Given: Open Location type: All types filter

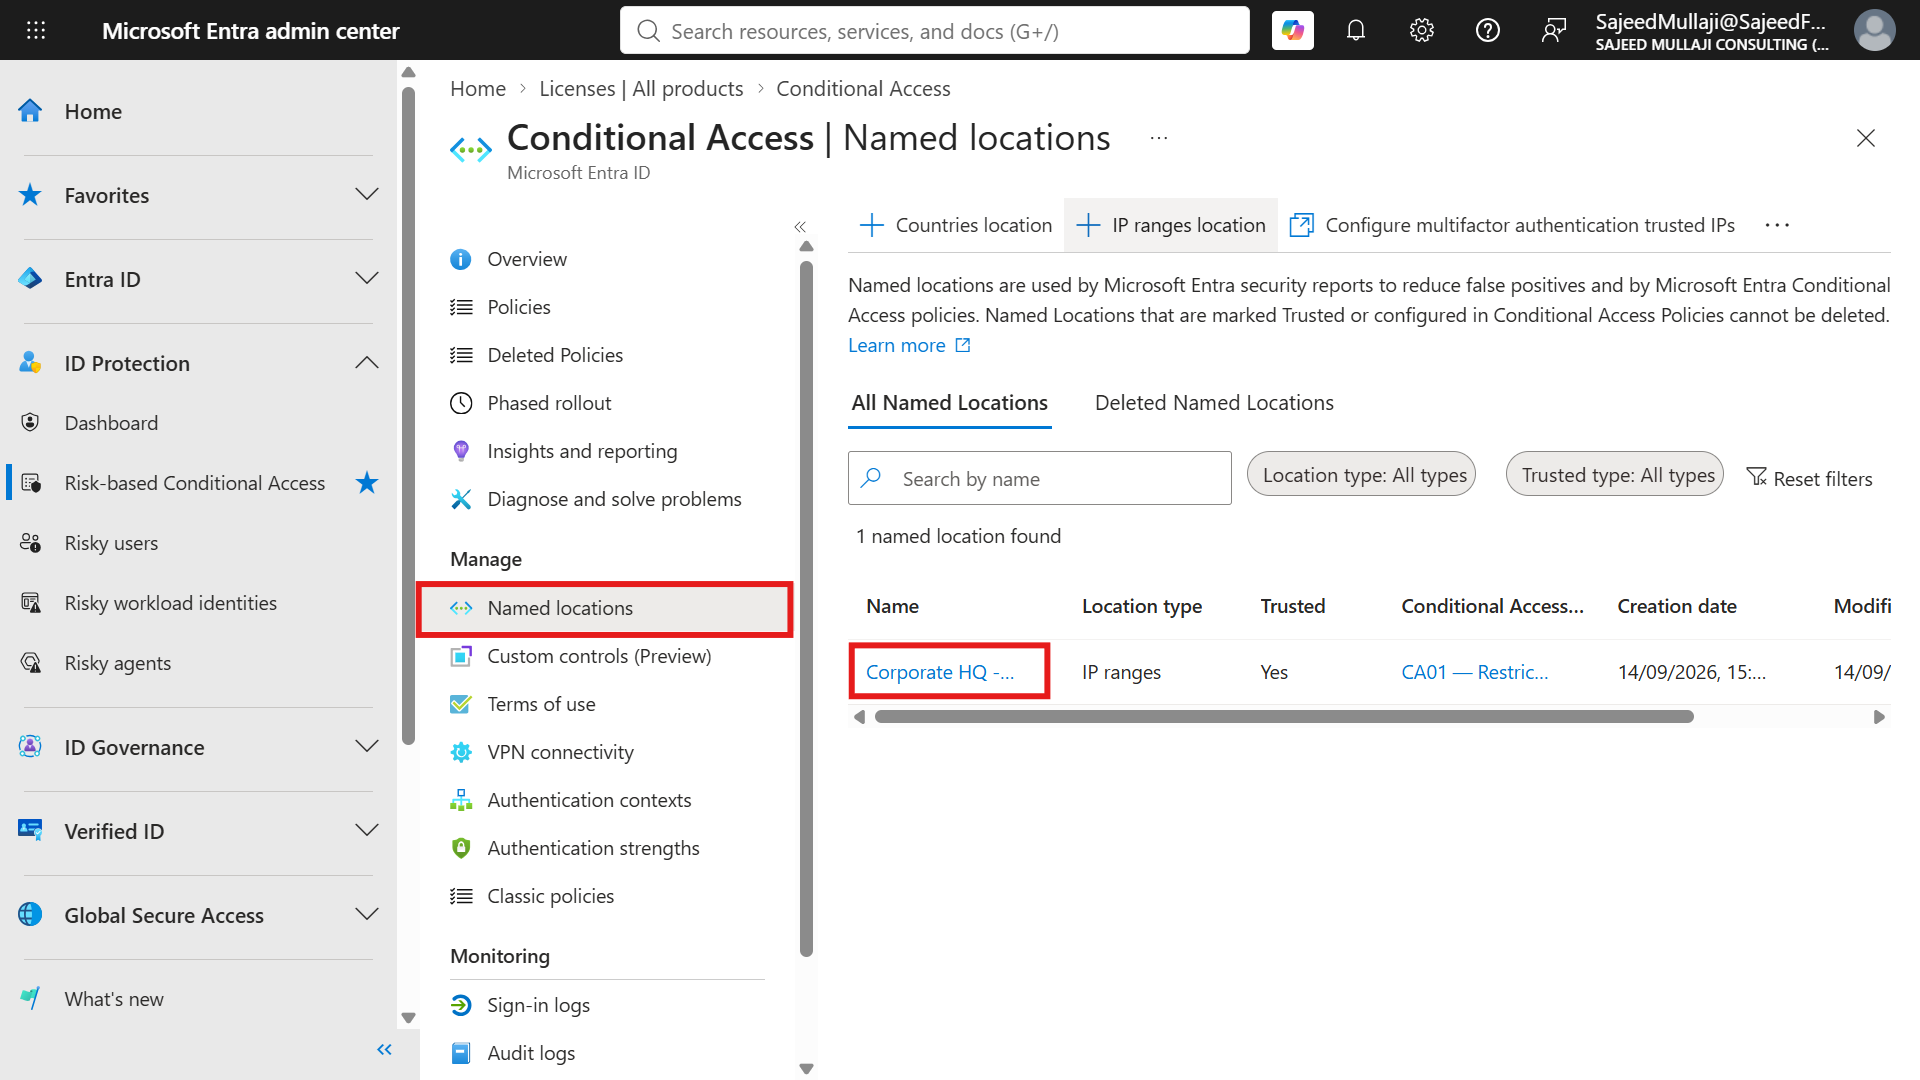Looking at the screenshot, I should 1361,475.
